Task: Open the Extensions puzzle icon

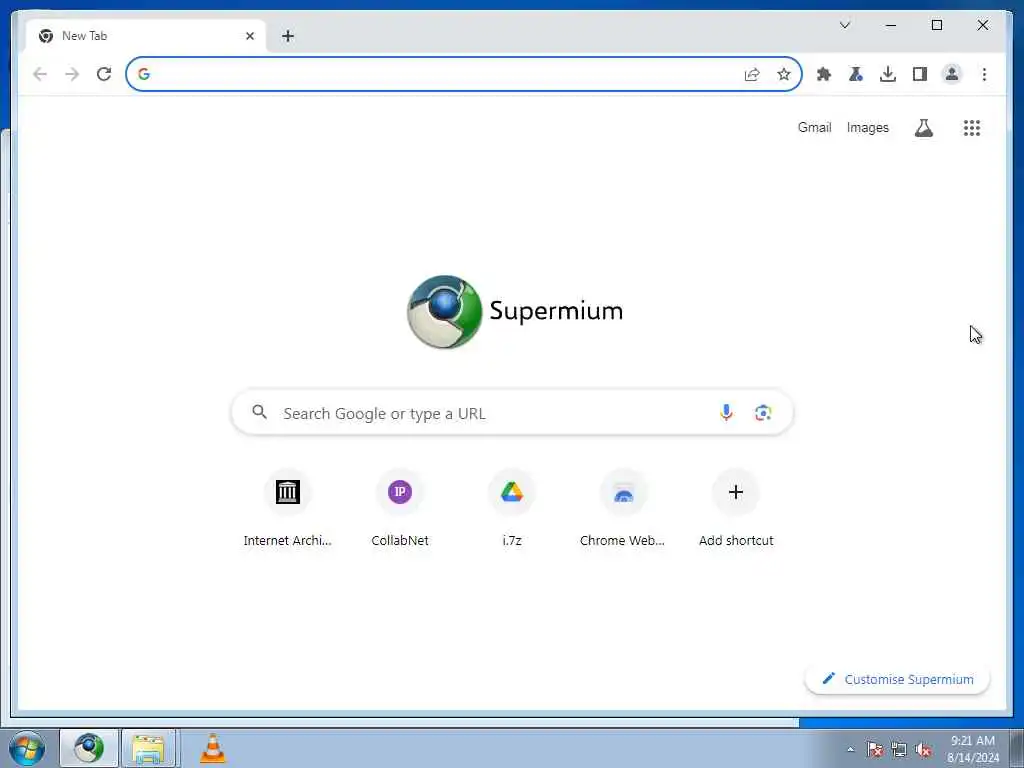Action: click(824, 74)
